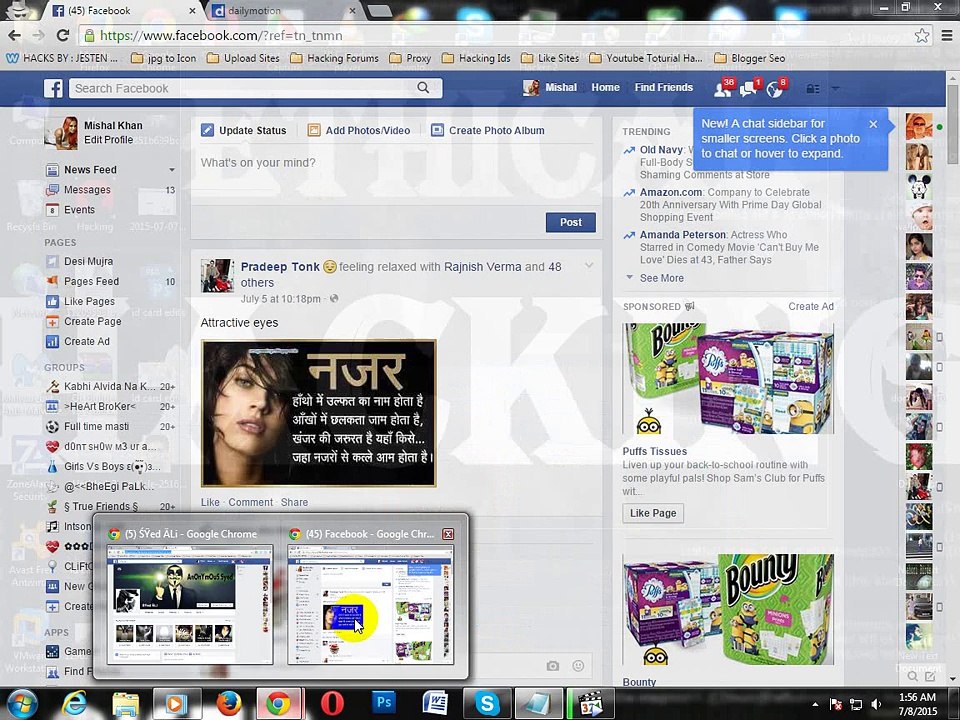Image resolution: width=960 pixels, height=720 pixels.
Task: Go to Mishal profile in top bar
Action: 550,88
